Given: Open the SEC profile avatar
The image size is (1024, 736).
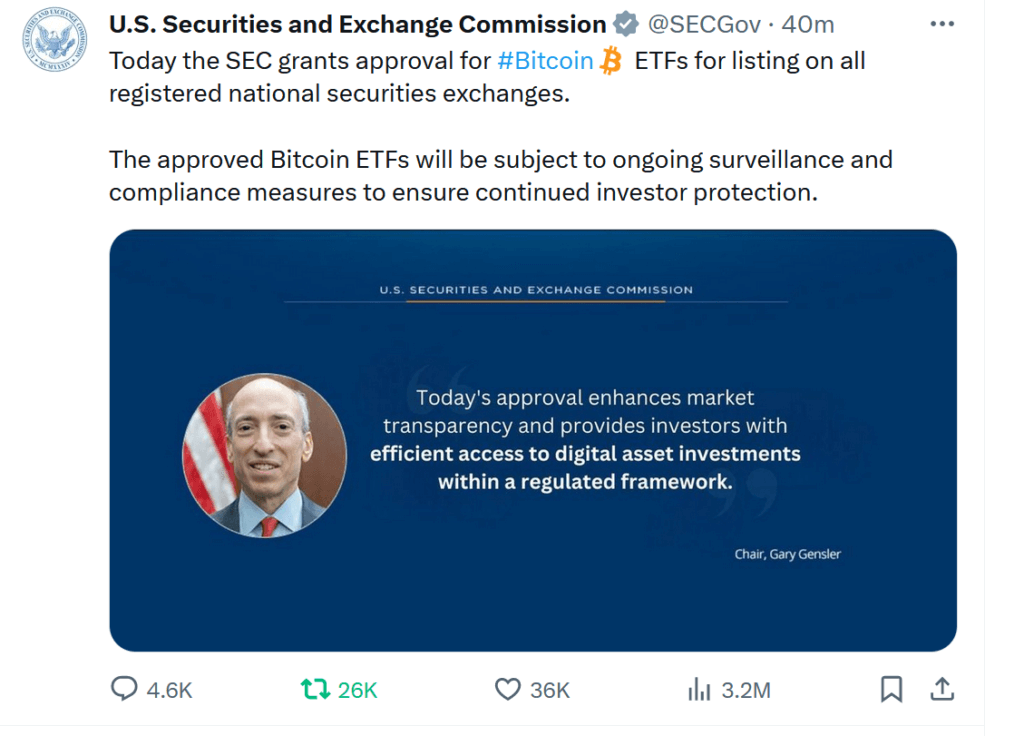Looking at the screenshot, I should coord(54,42).
